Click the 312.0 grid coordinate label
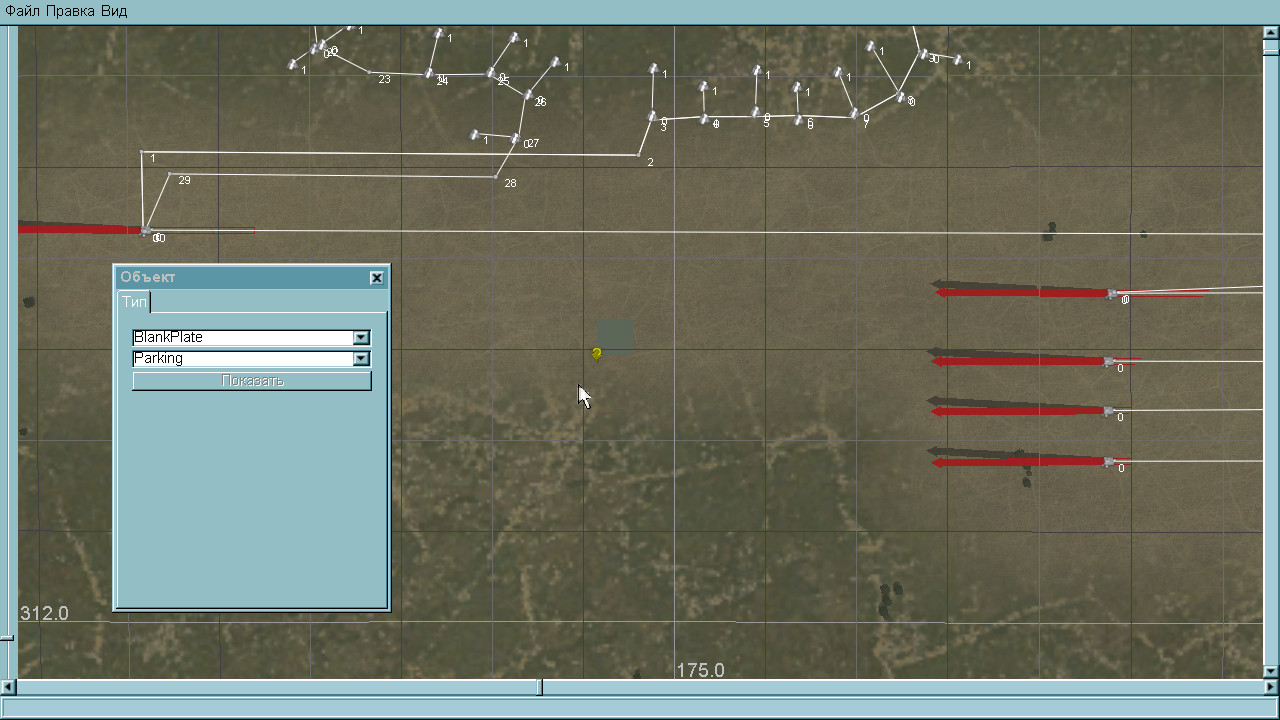Screen dimensions: 1280x720 (x=44, y=613)
